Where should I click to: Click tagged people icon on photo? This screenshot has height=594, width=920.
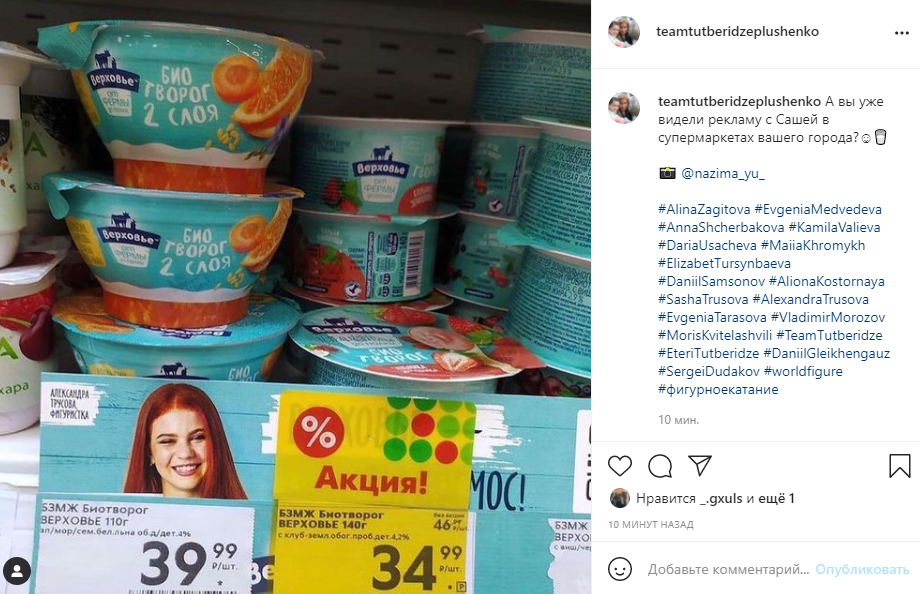click(x=17, y=571)
